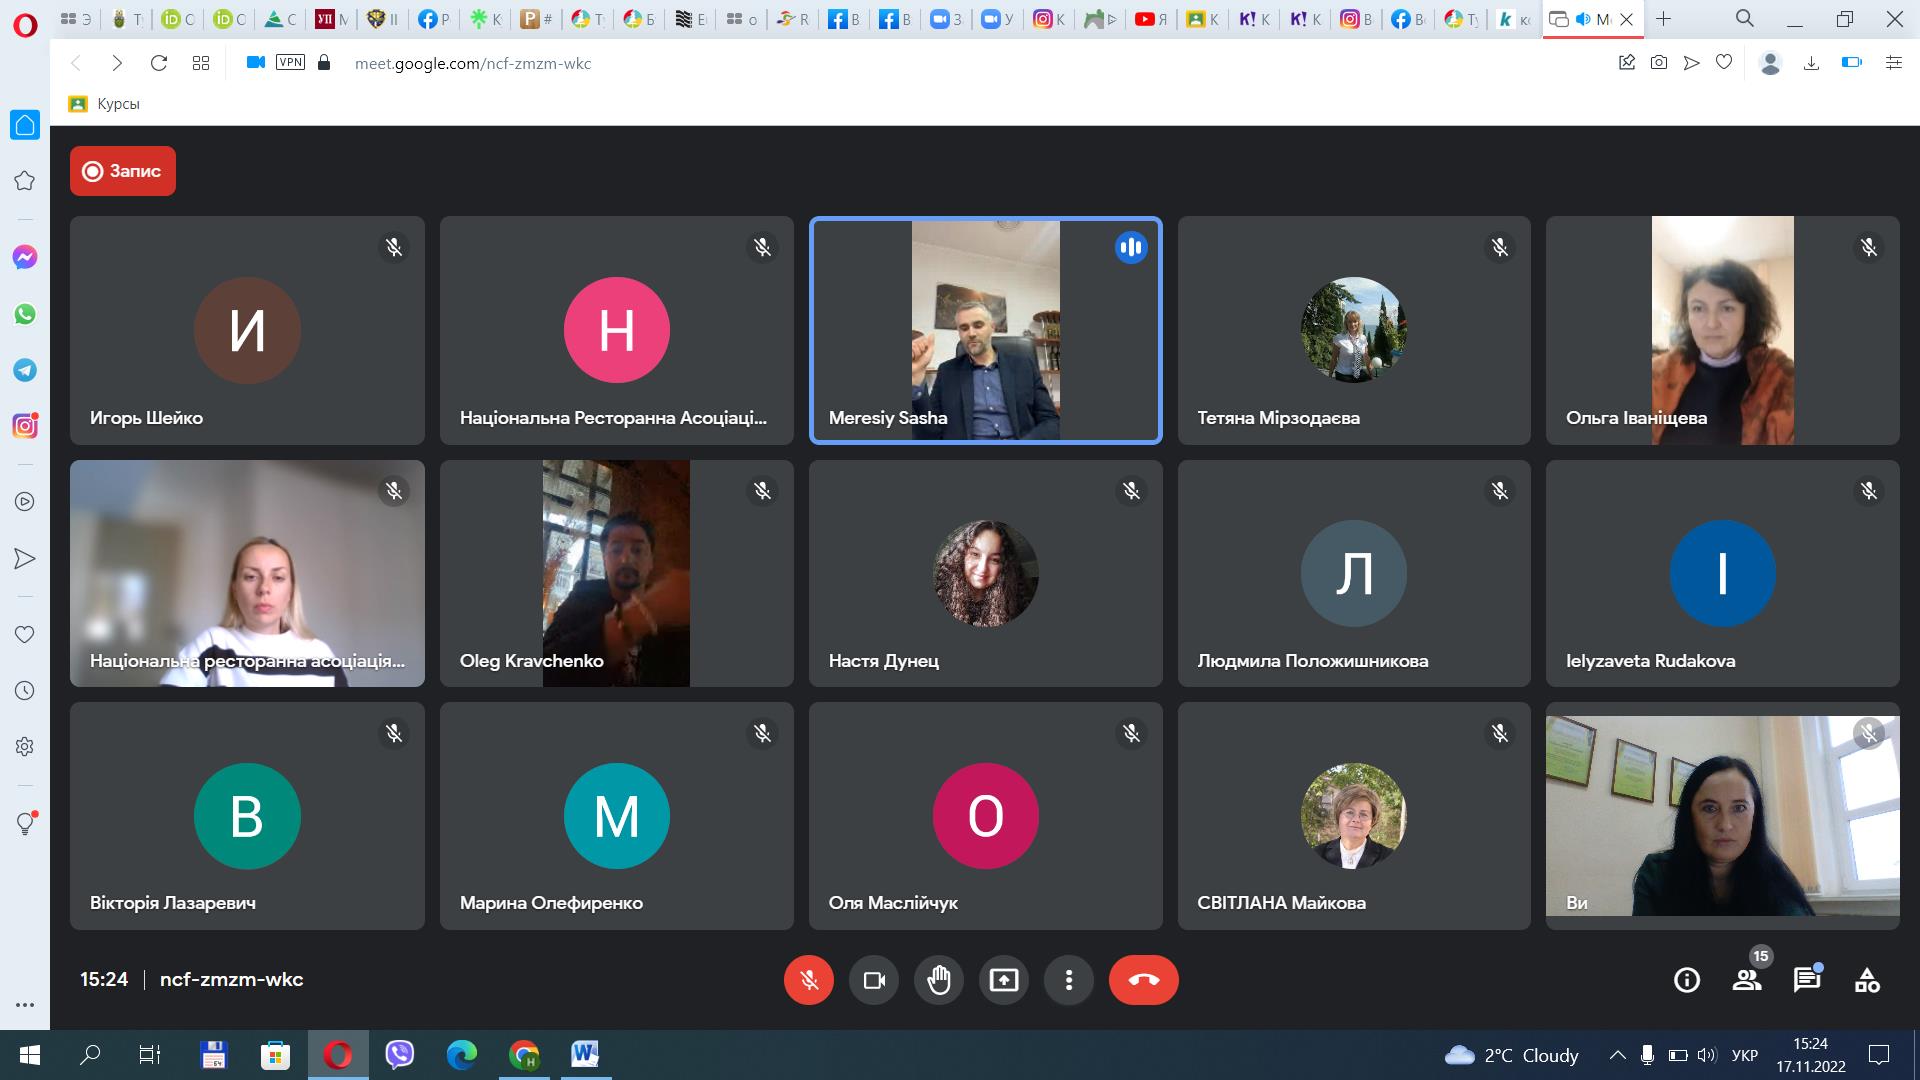Open more options three-dot menu
Image resolution: width=1920 pixels, height=1080 pixels.
(x=1068, y=980)
